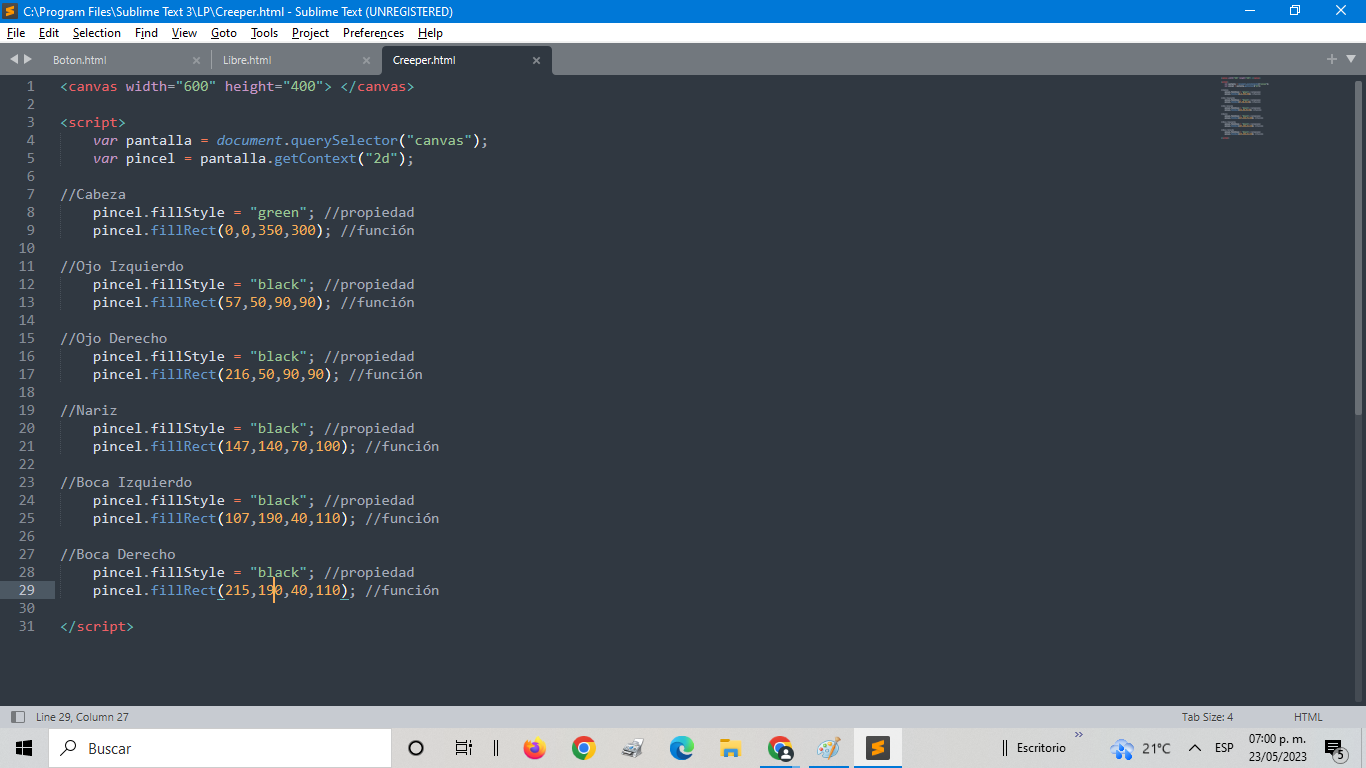
Task: Change Tab Size: 4 setting
Action: (x=1207, y=717)
